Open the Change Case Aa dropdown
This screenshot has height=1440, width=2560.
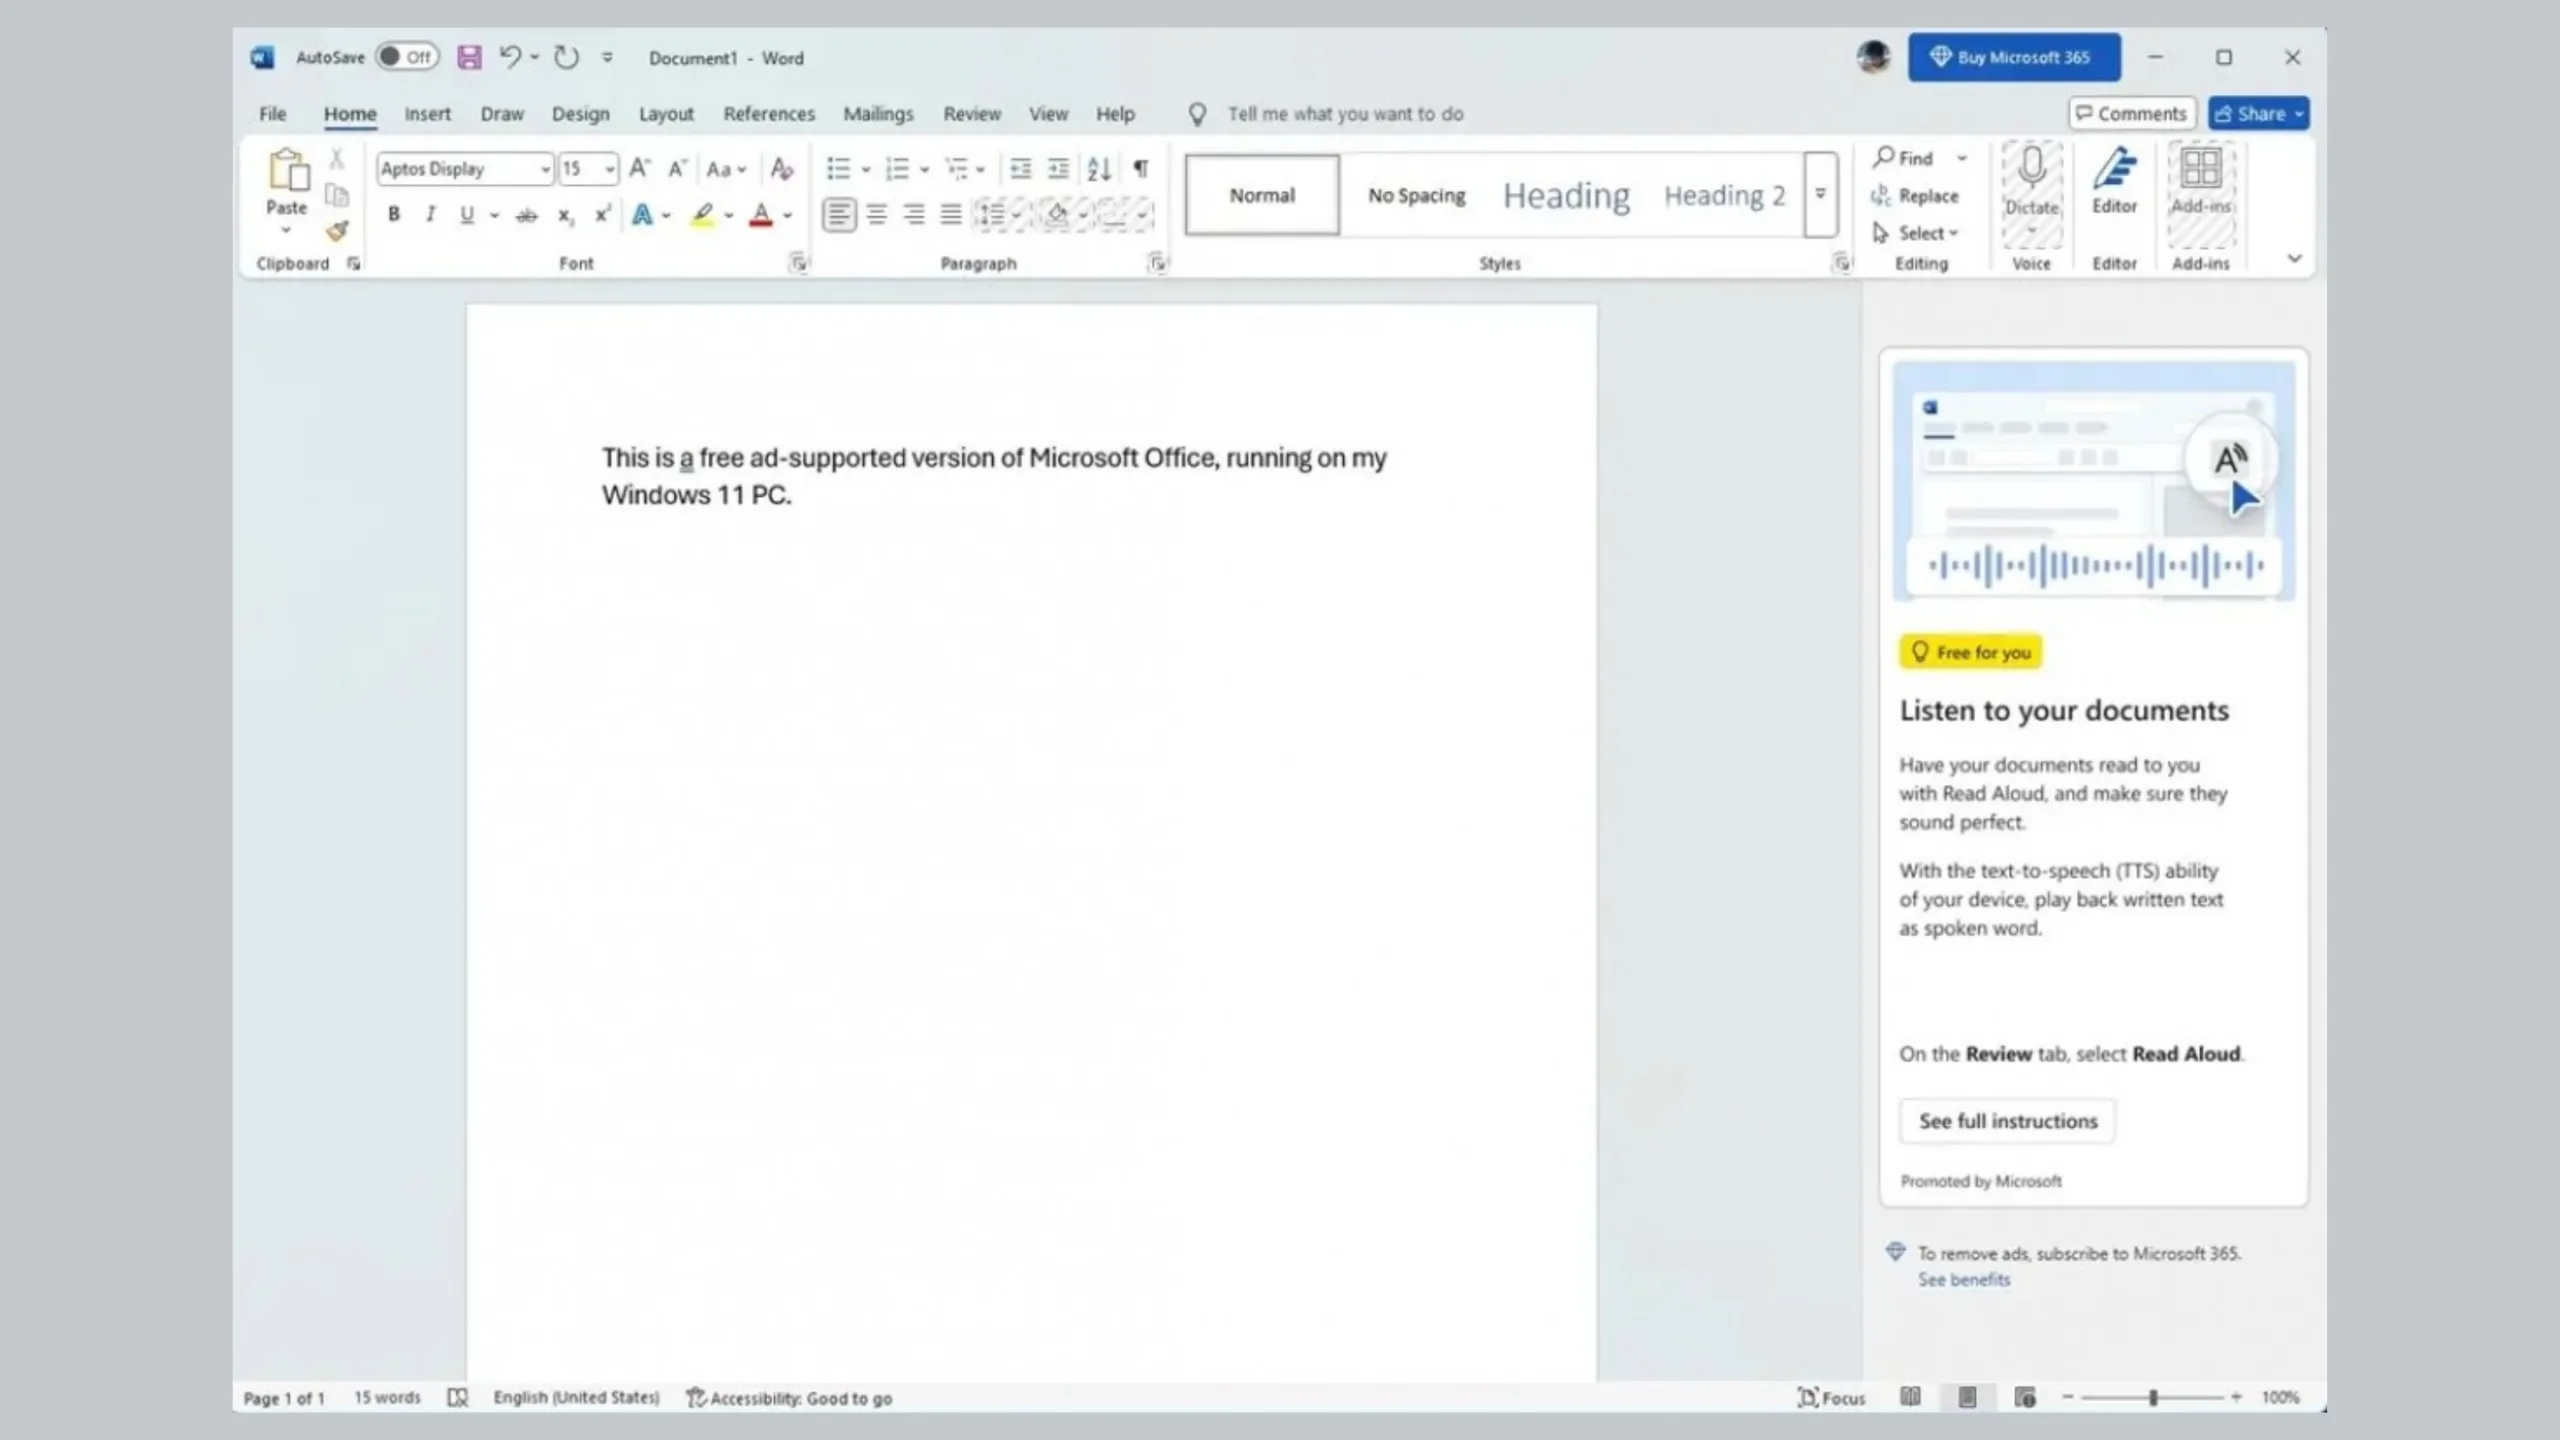(726, 169)
